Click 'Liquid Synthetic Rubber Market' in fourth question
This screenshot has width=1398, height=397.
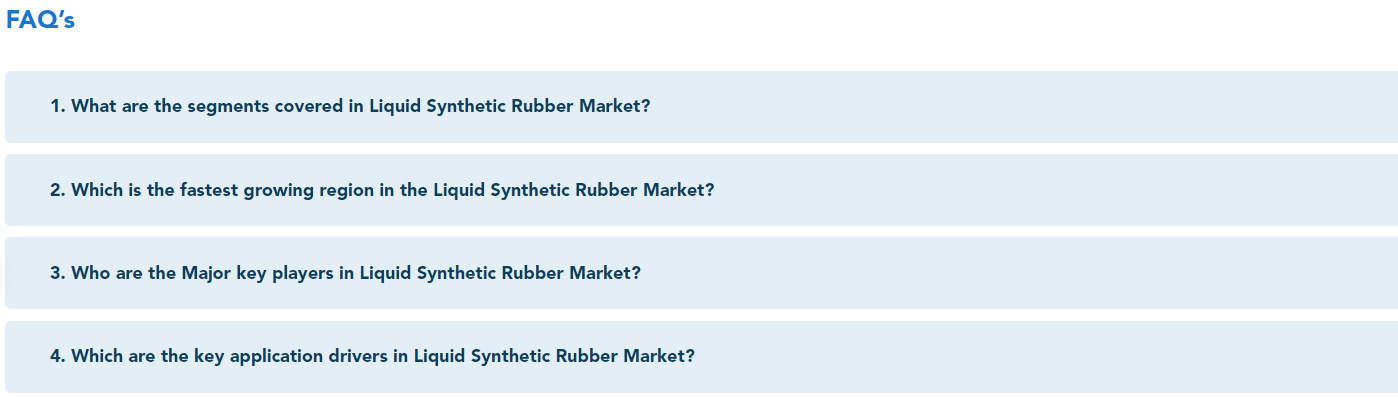[x=548, y=356]
